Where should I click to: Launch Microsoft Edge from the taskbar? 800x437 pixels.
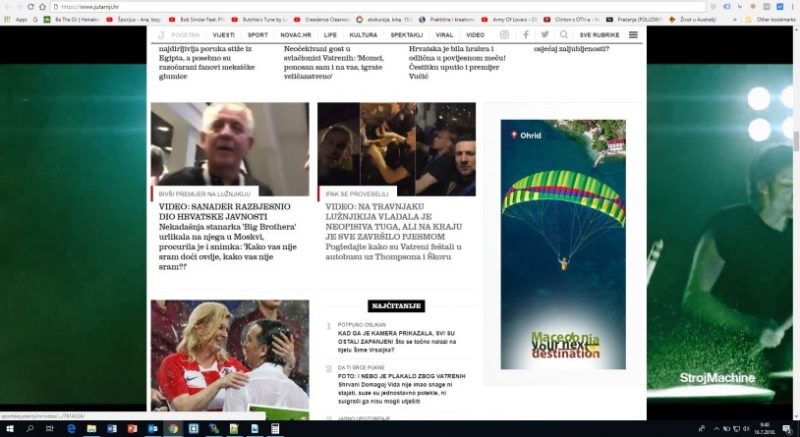(71, 429)
